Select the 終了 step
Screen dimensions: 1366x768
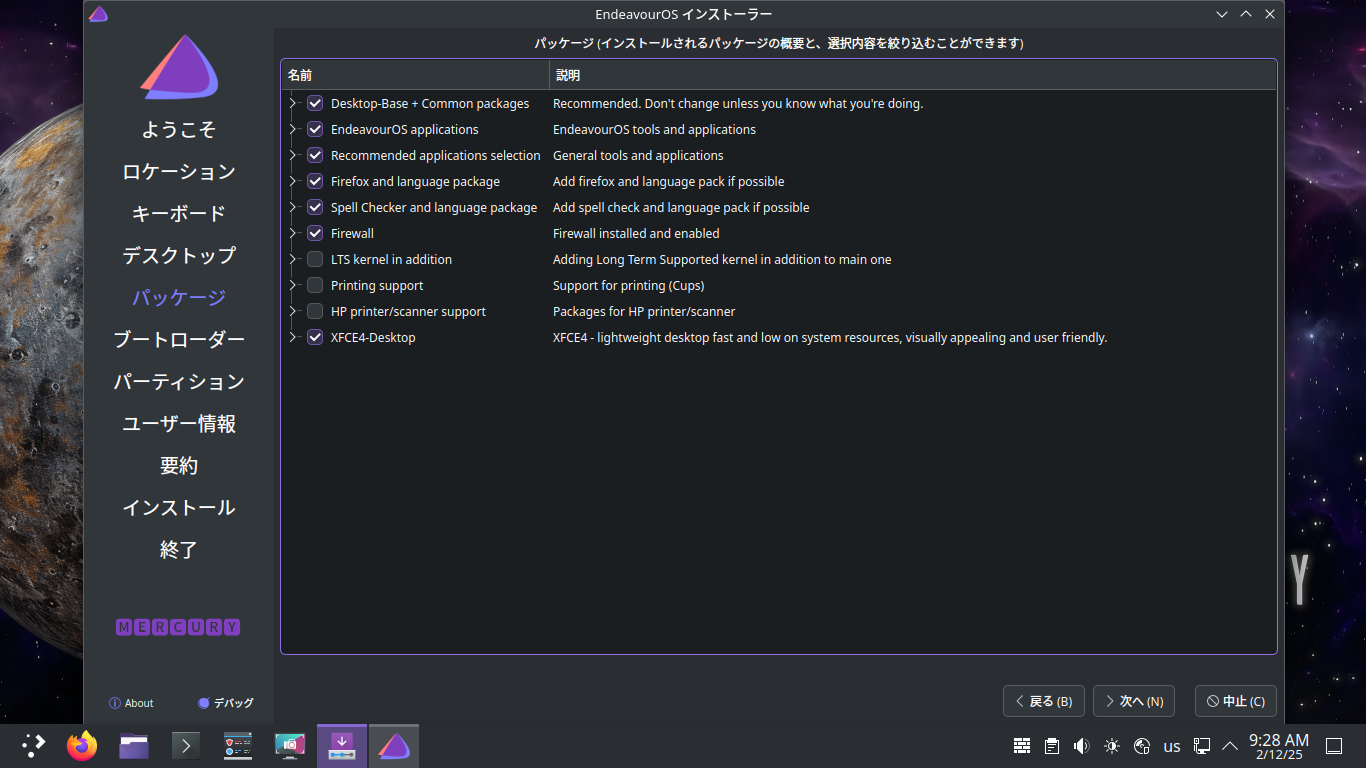[x=179, y=550]
